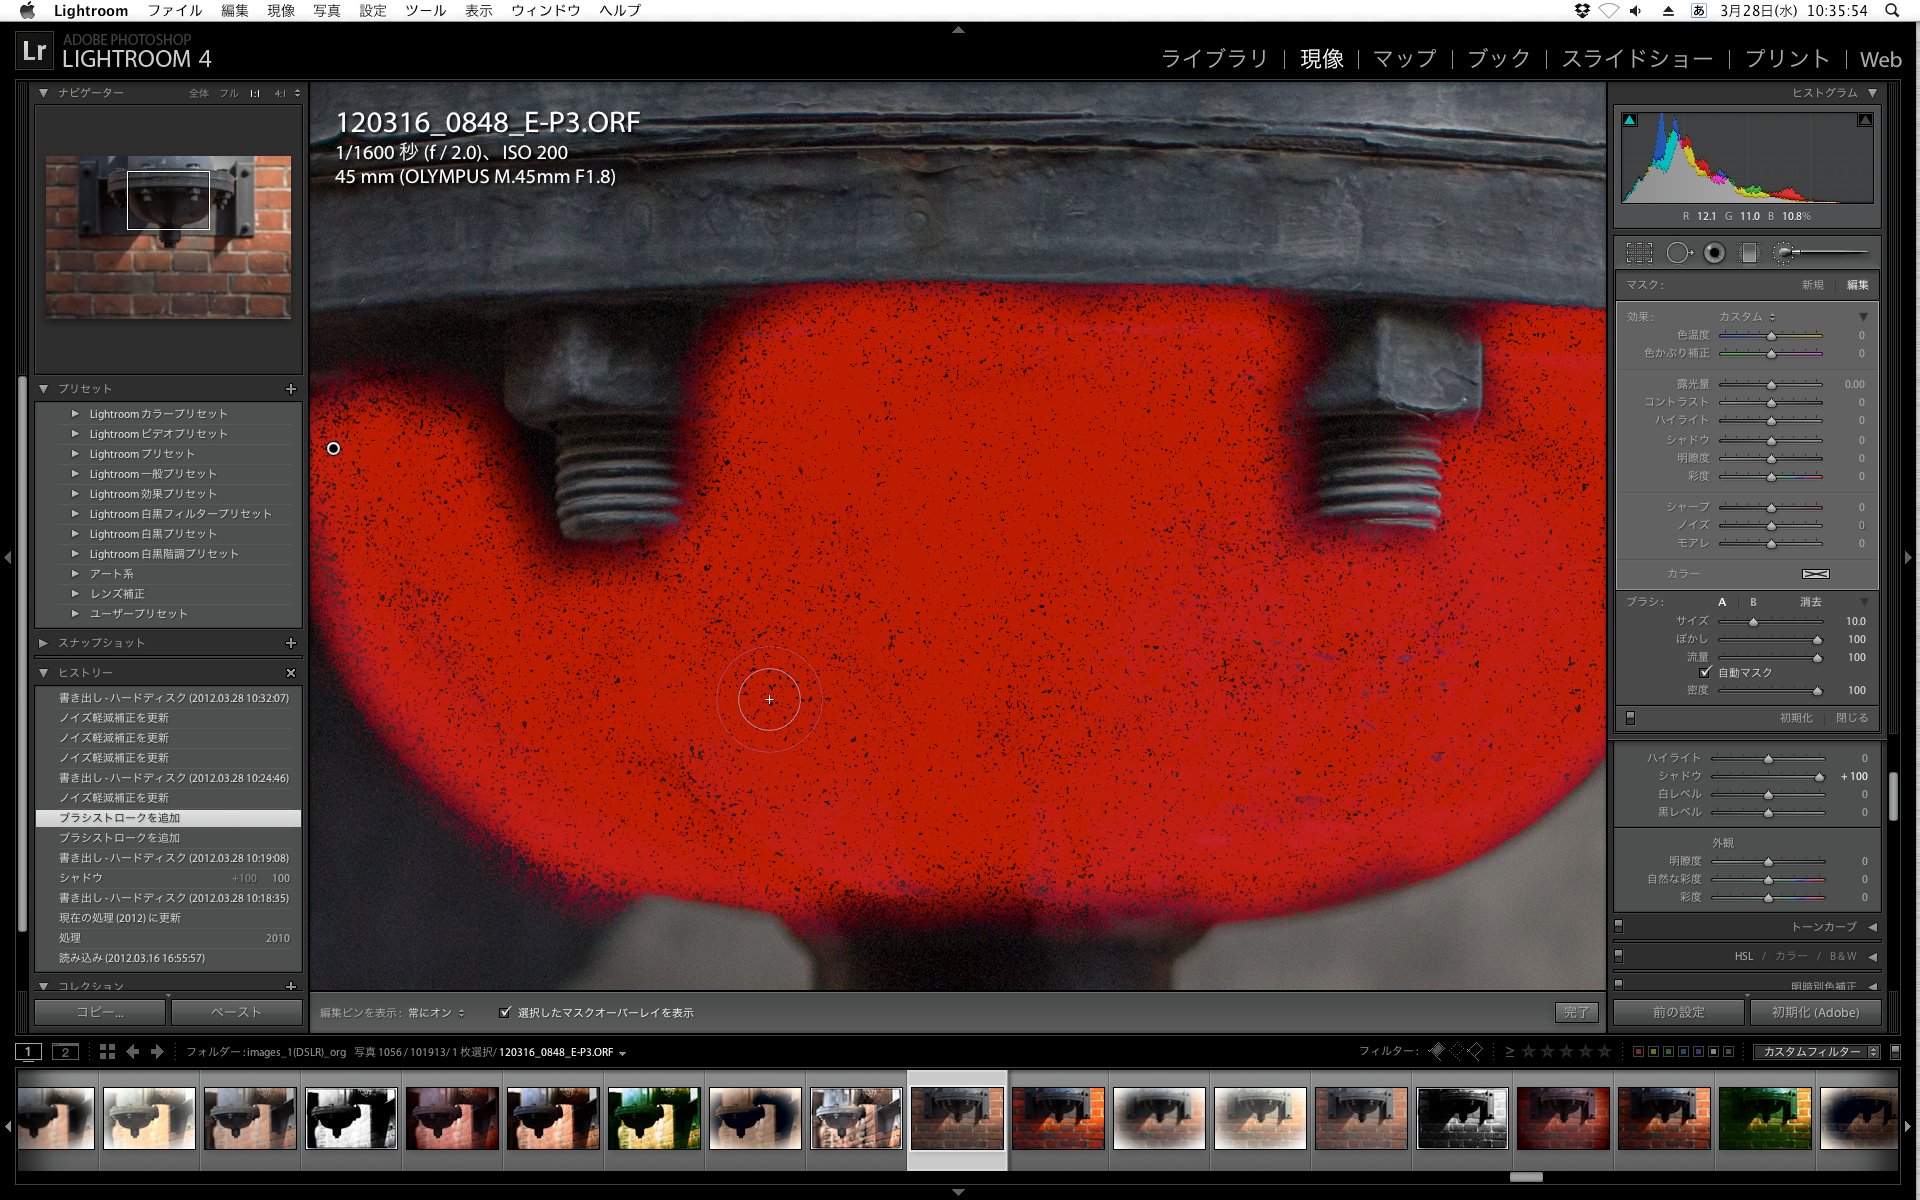Expand the スナップショット panel
The width and height of the screenshot is (1920, 1200).
click(44, 643)
